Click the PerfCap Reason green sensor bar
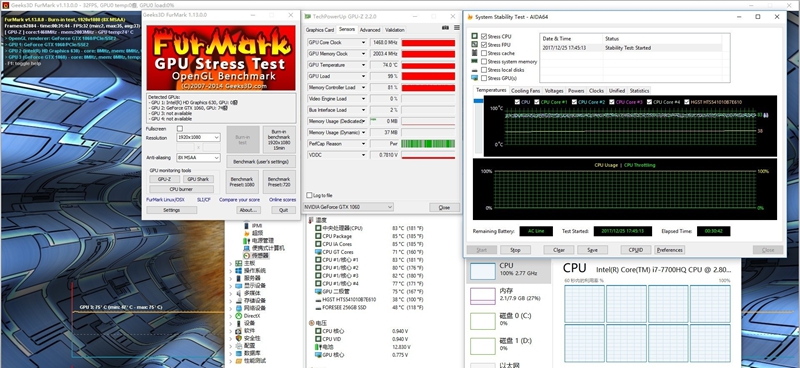The image size is (800, 368). click(x=428, y=143)
